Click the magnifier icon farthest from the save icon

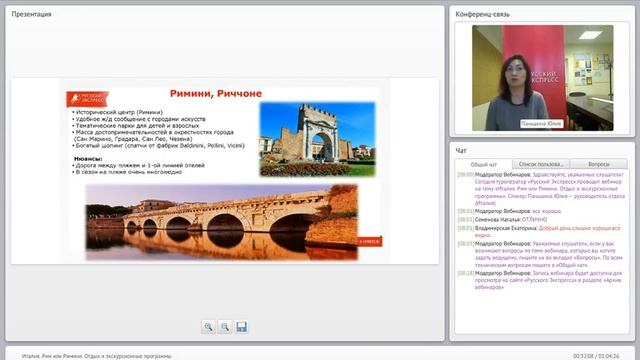pyautogui.click(x=208, y=327)
